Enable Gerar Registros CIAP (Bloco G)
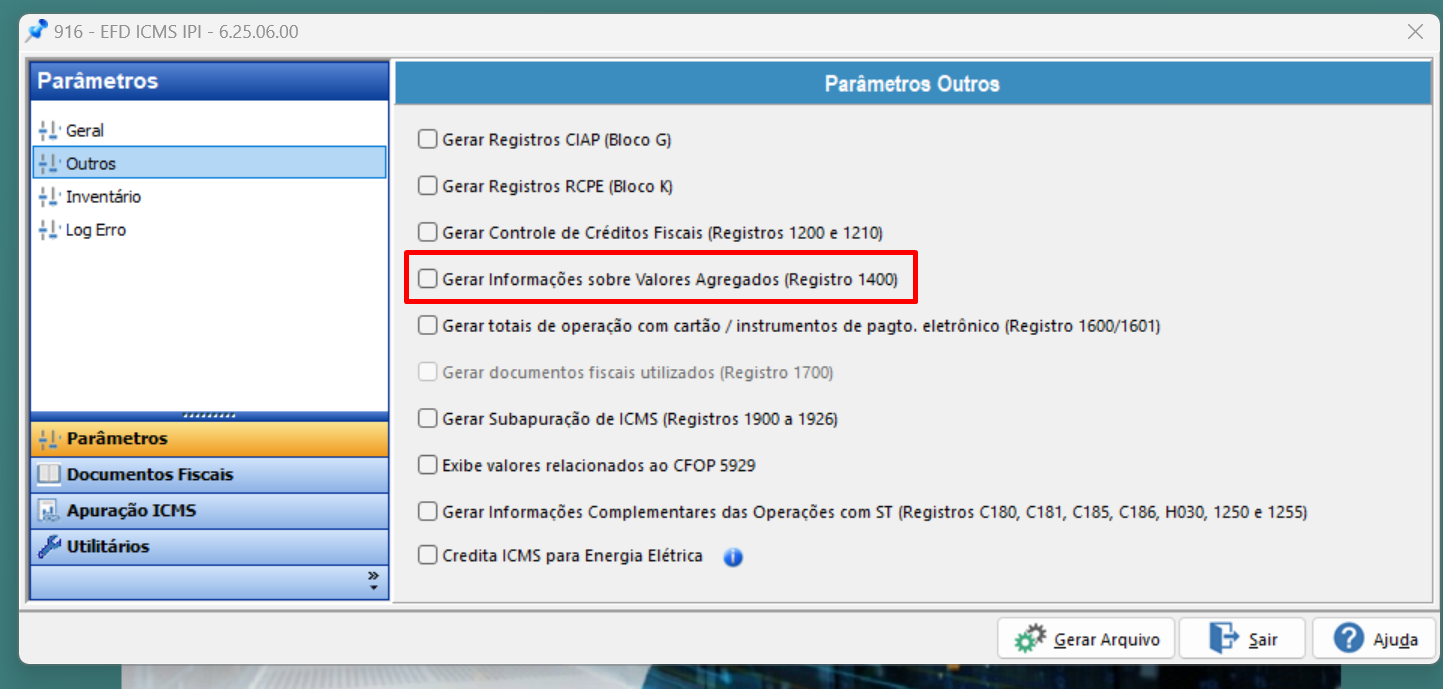The width and height of the screenshot is (1443, 689). pos(428,139)
